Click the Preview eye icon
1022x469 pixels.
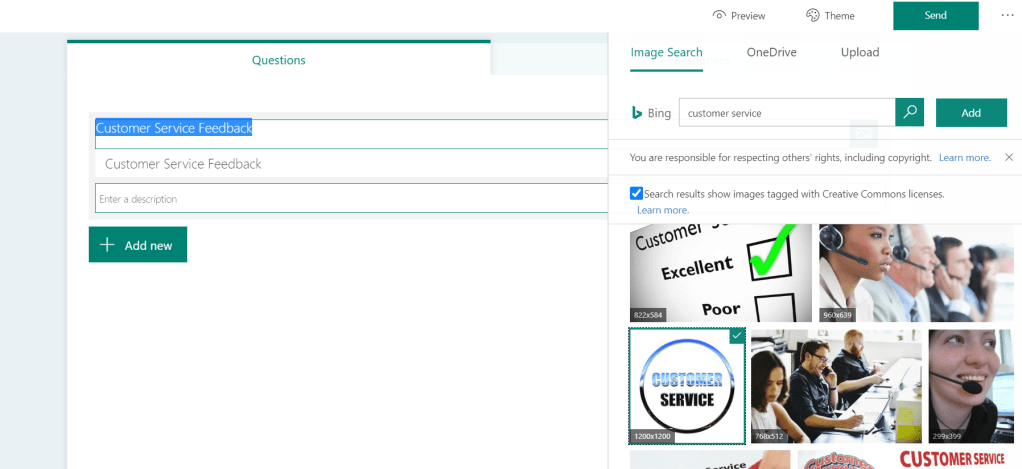[718, 16]
